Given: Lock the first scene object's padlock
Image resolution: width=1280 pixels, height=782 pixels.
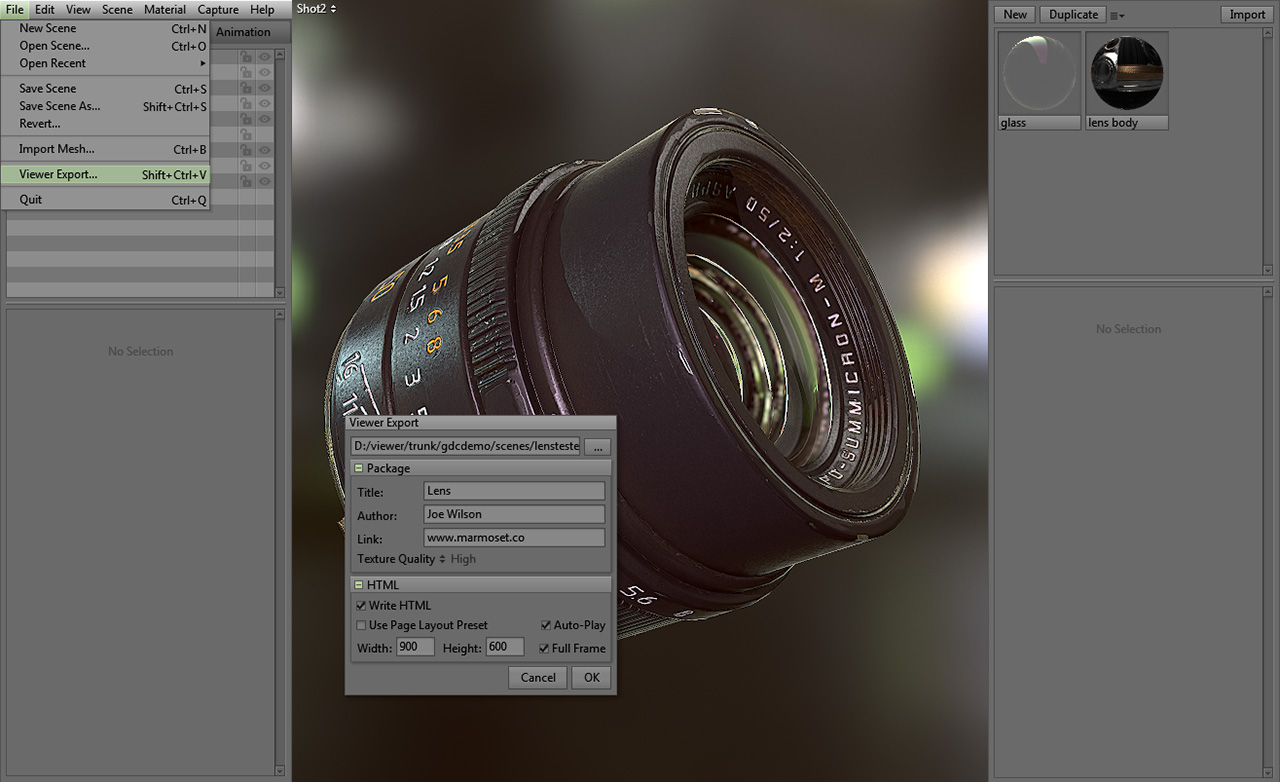Looking at the screenshot, I should pos(247,57).
